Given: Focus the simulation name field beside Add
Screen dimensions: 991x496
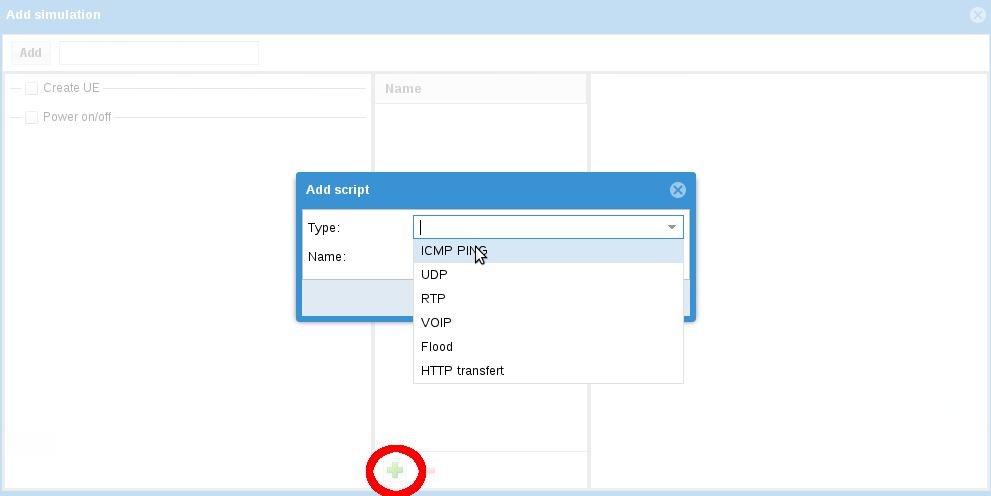Looking at the screenshot, I should (159, 53).
